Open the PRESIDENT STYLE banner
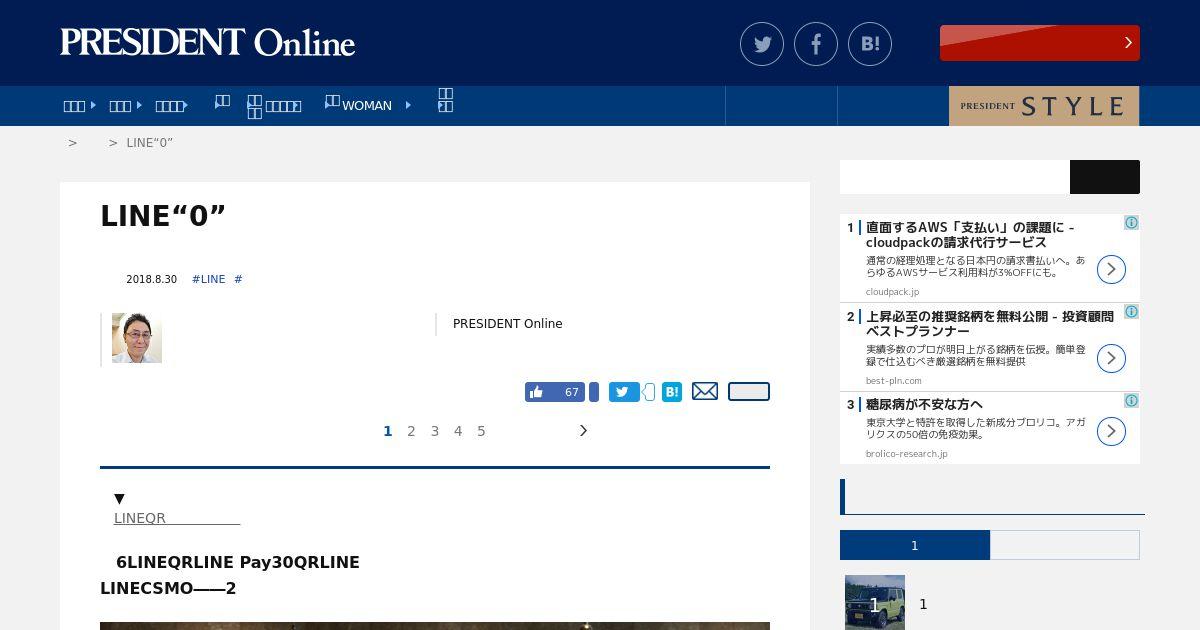Viewport: 1200px width, 630px height. pyautogui.click(x=1044, y=106)
